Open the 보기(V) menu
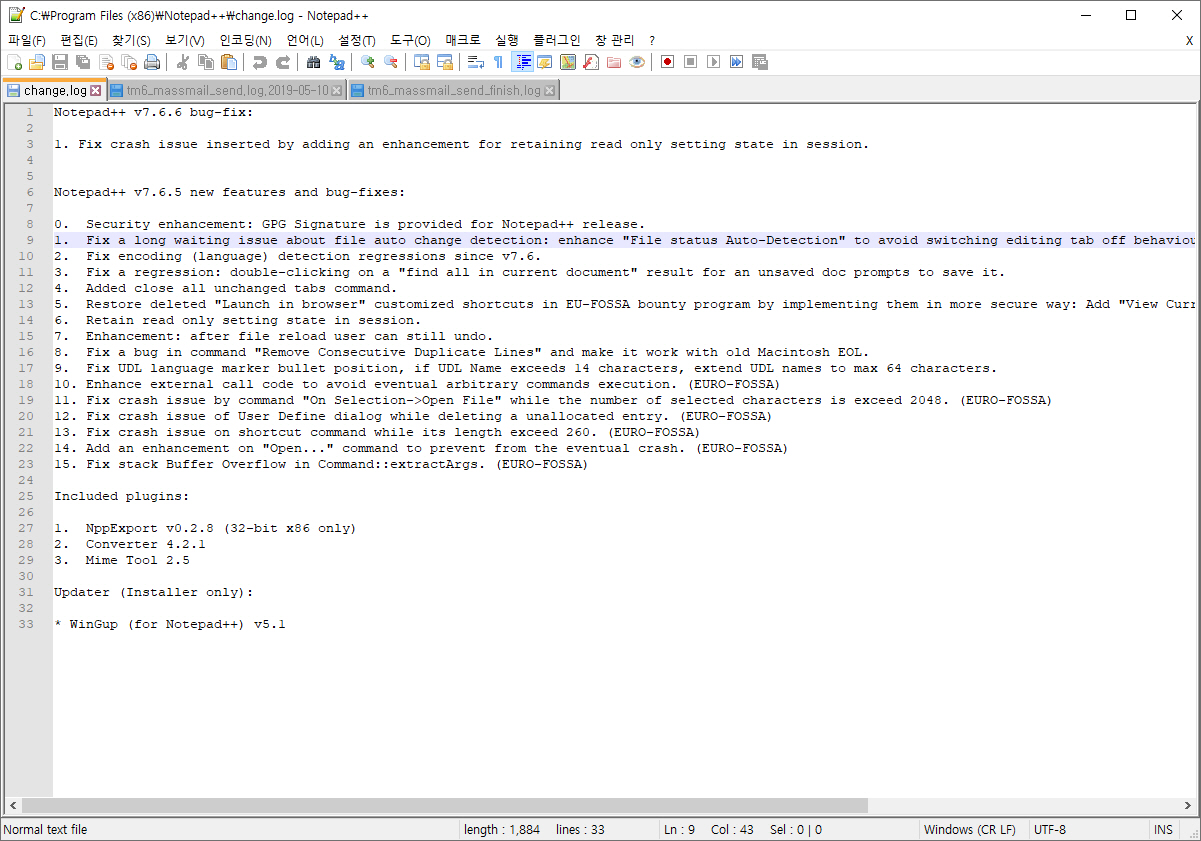Viewport: 1201px width, 841px height. click(x=185, y=40)
